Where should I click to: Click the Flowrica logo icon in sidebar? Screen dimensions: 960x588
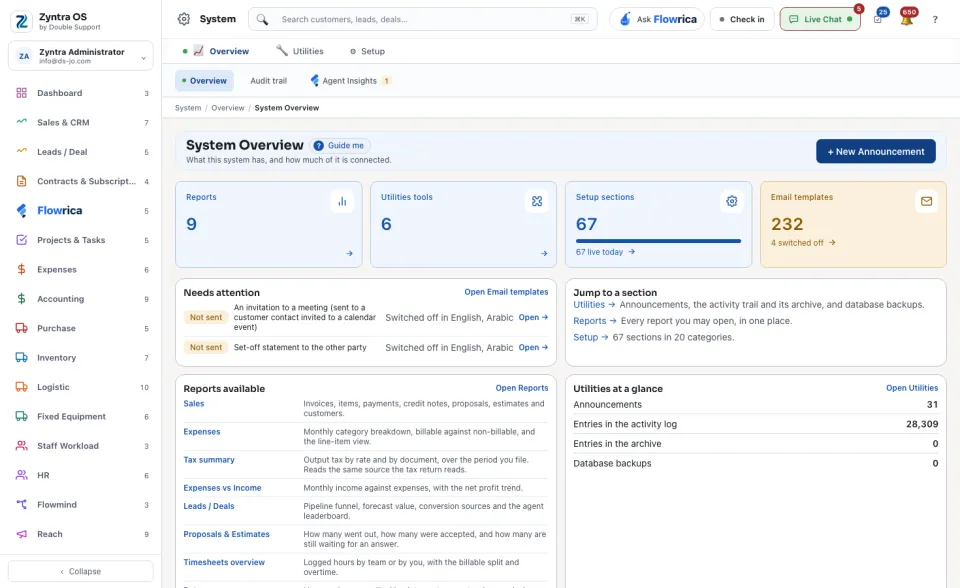pos(21,211)
